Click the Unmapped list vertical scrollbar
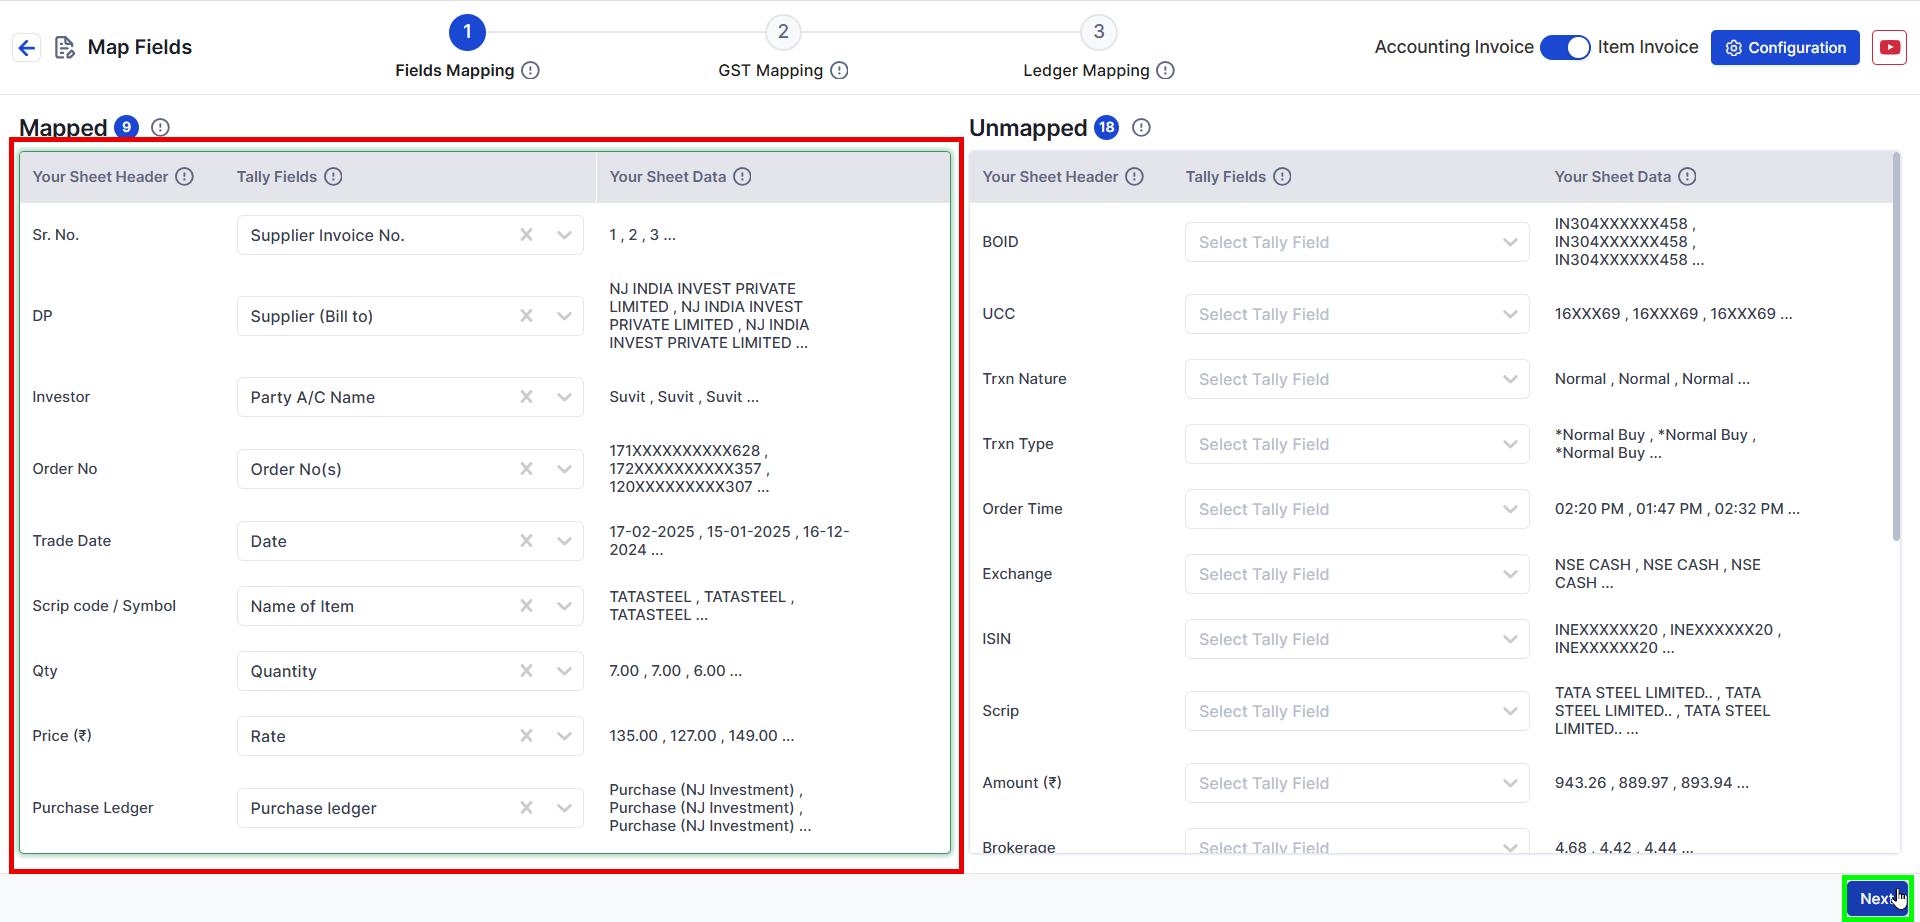Screen dimensions: 1920x922 tap(1895, 350)
